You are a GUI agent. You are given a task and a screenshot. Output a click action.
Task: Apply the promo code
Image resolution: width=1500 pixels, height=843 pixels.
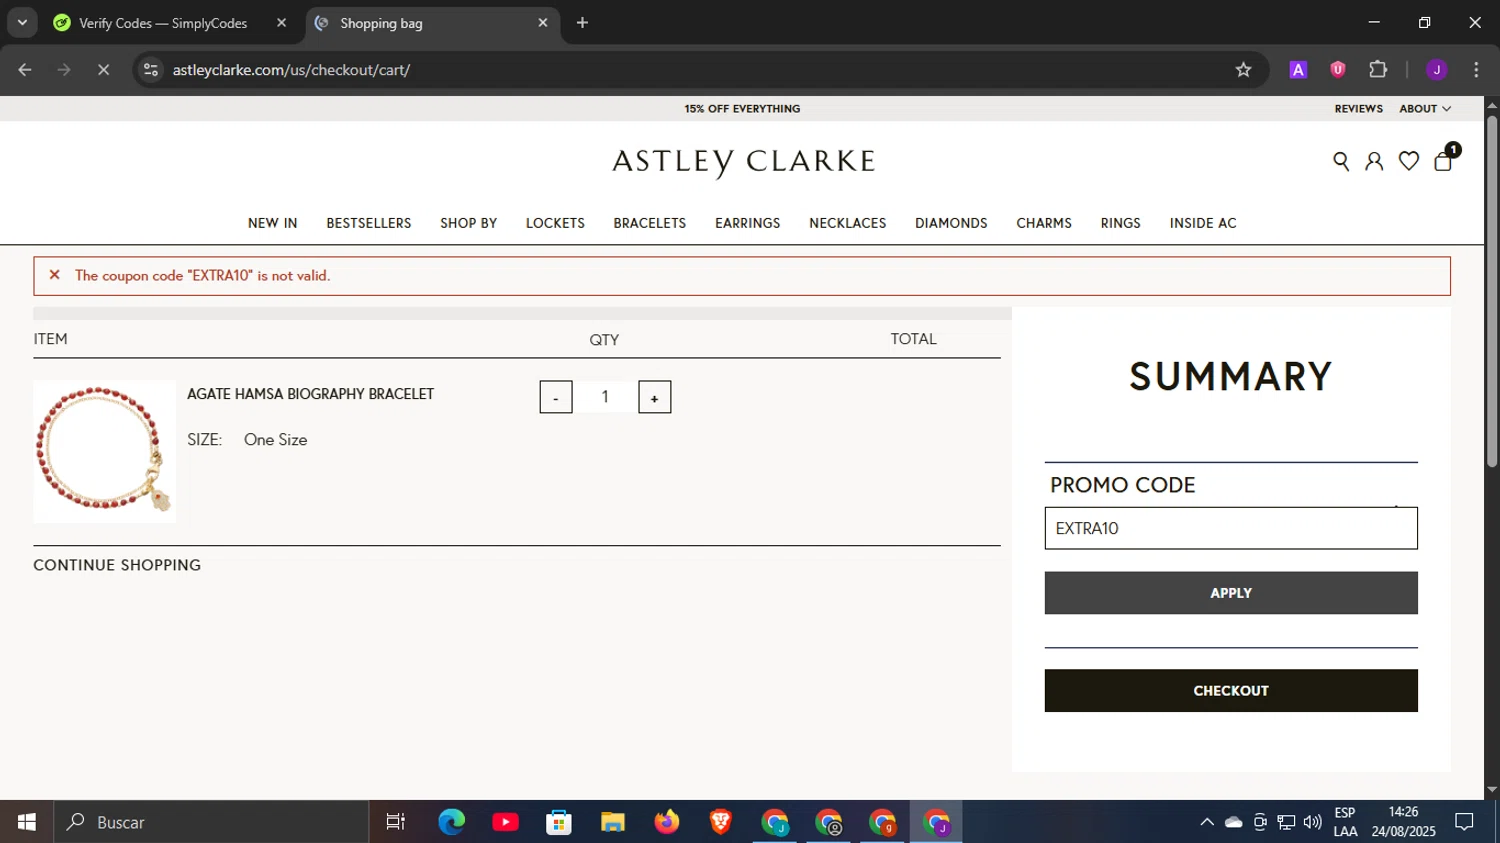pos(1231,593)
